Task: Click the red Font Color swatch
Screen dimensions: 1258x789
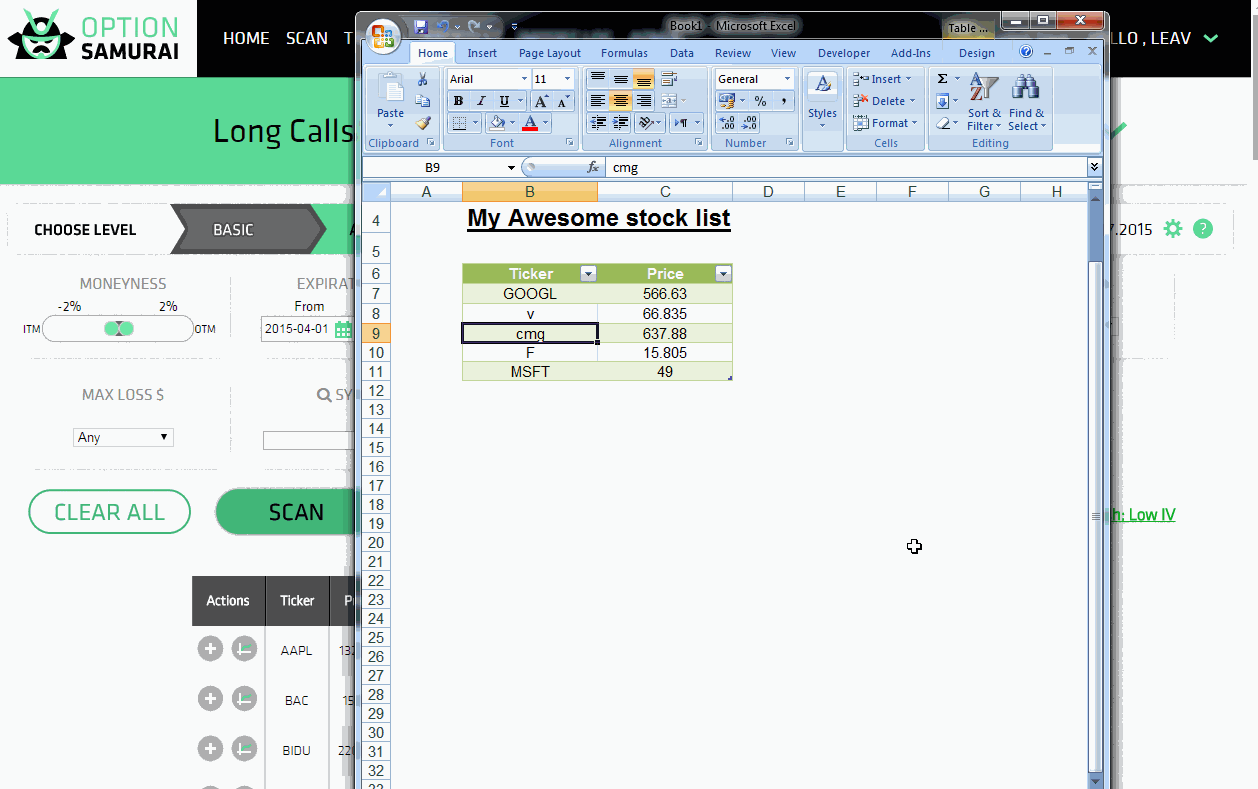Action: (x=529, y=124)
